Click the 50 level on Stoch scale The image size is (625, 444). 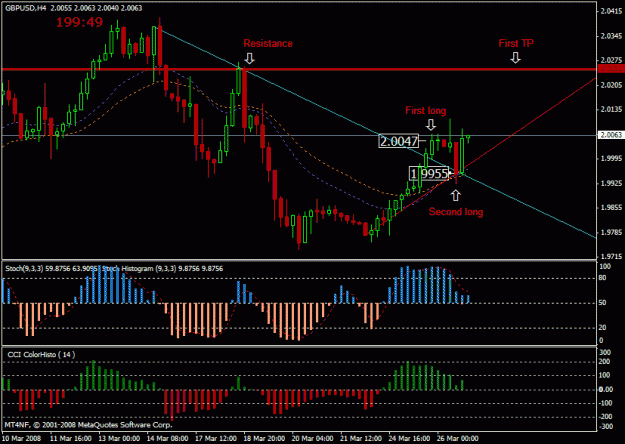click(603, 303)
